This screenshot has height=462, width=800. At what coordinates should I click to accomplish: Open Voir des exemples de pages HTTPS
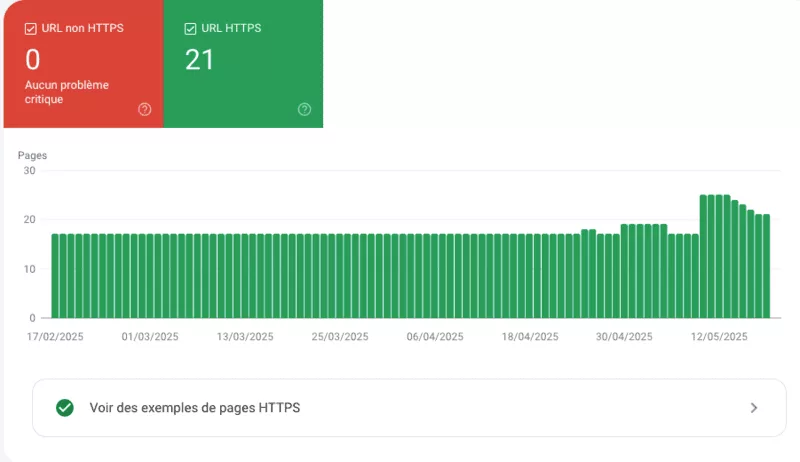[409, 407]
